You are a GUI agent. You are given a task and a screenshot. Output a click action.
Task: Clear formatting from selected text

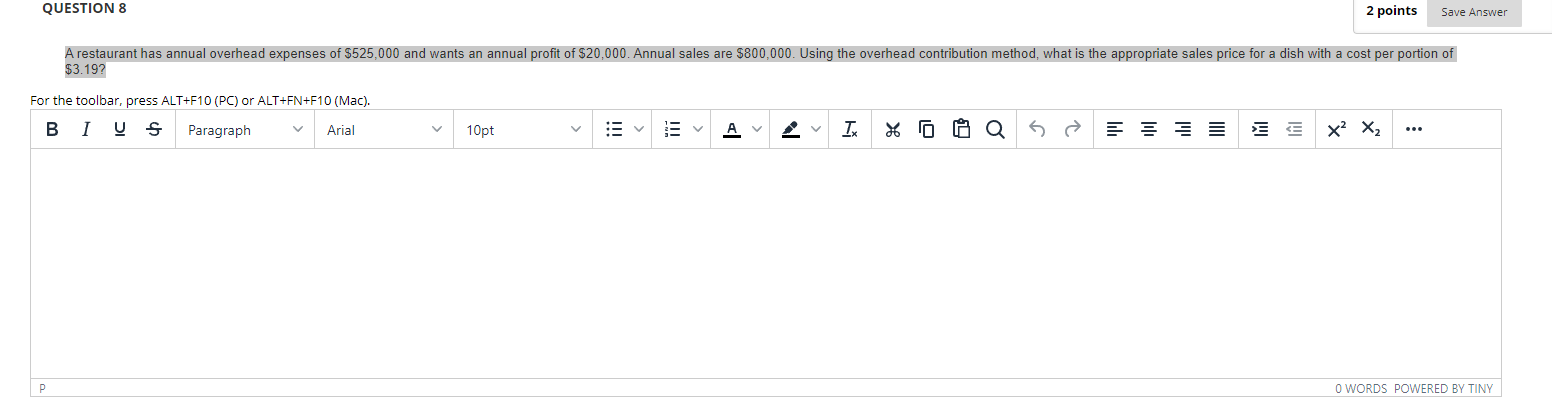point(849,130)
